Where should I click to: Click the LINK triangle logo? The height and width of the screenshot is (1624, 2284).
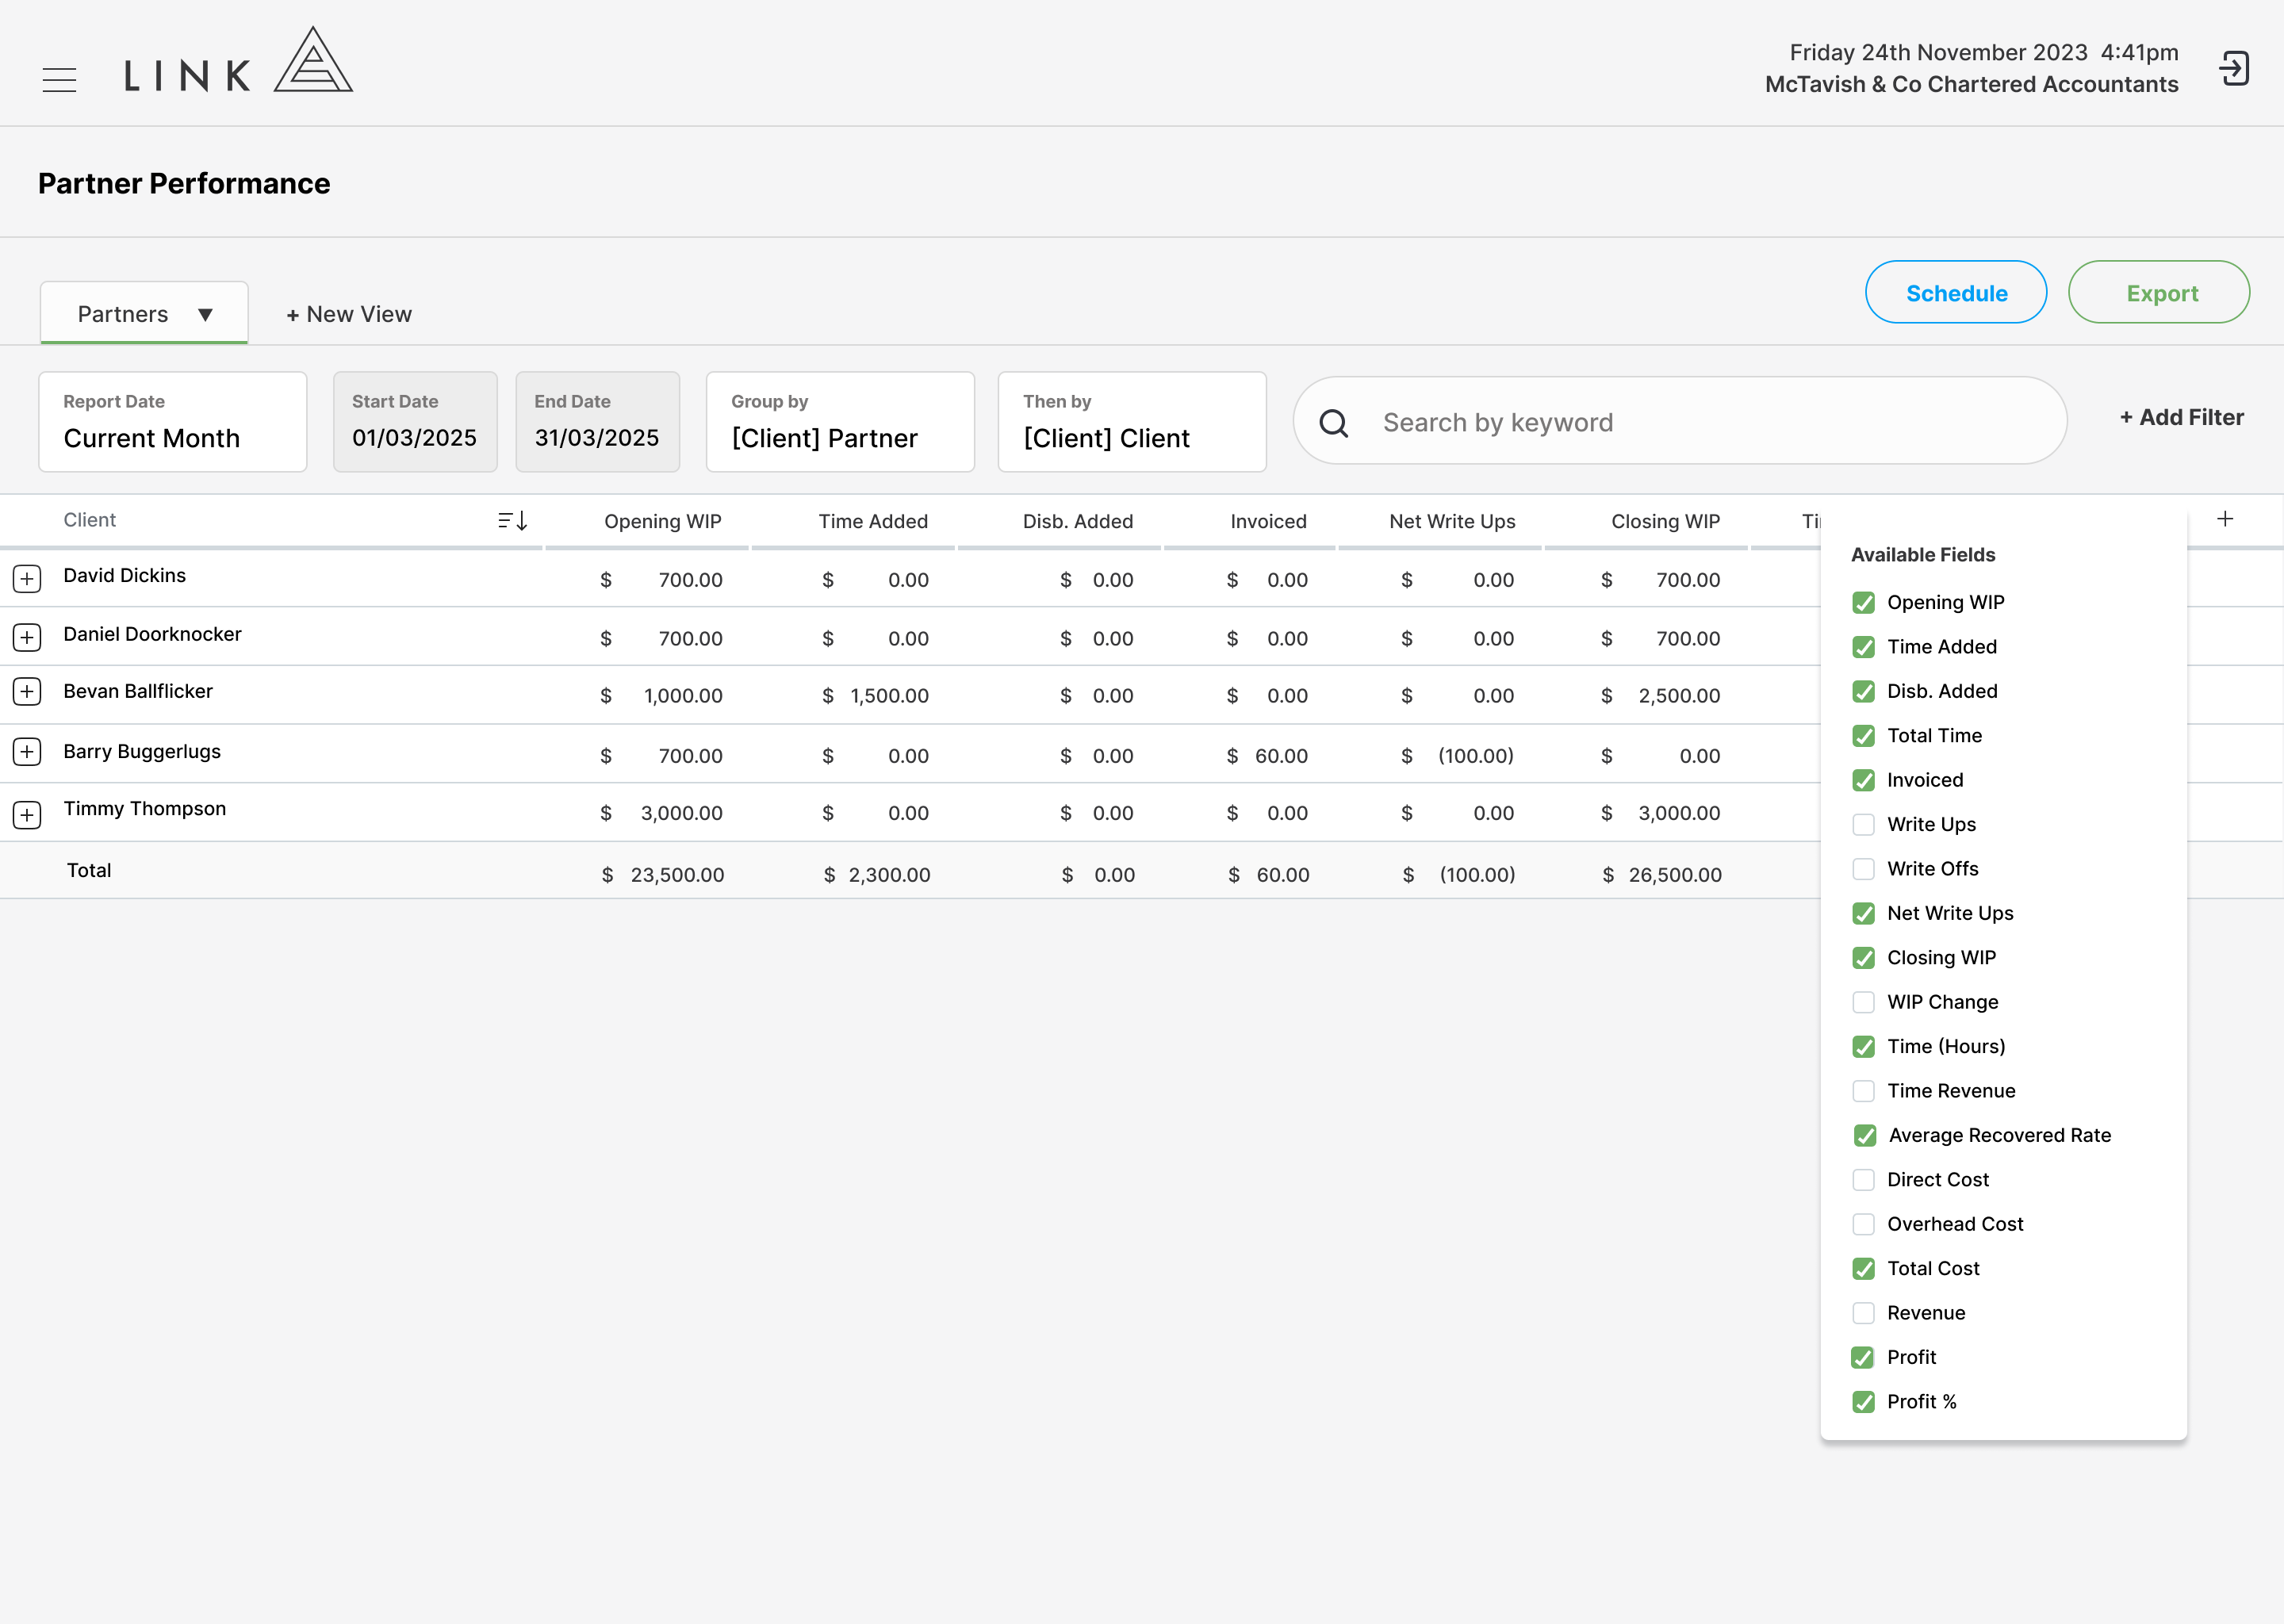[x=313, y=60]
